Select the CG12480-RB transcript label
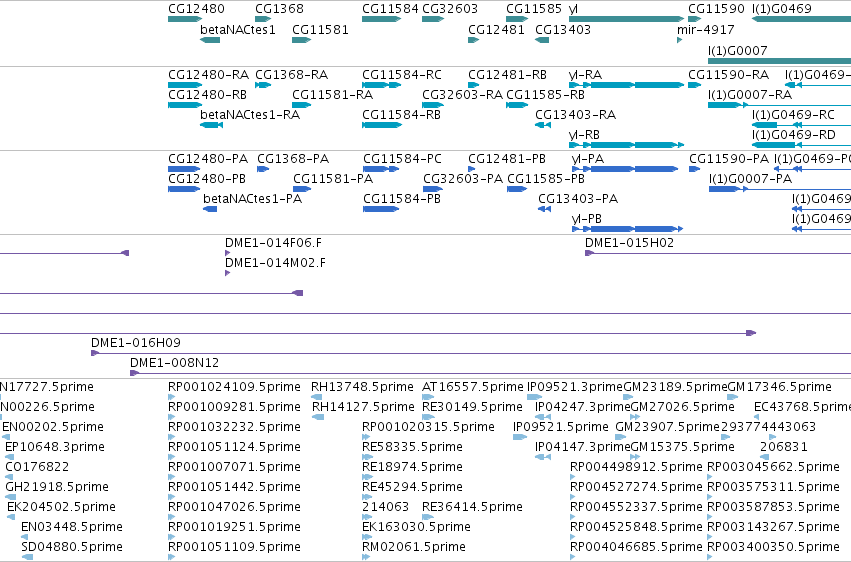 (207, 94)
